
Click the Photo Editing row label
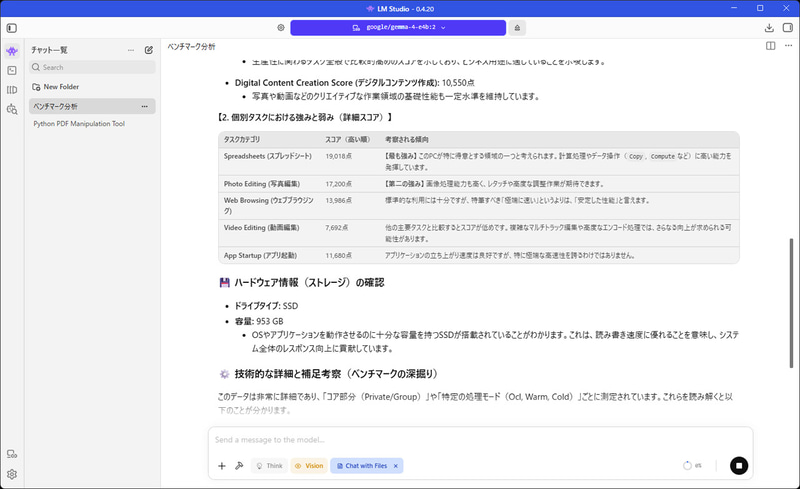262,184
